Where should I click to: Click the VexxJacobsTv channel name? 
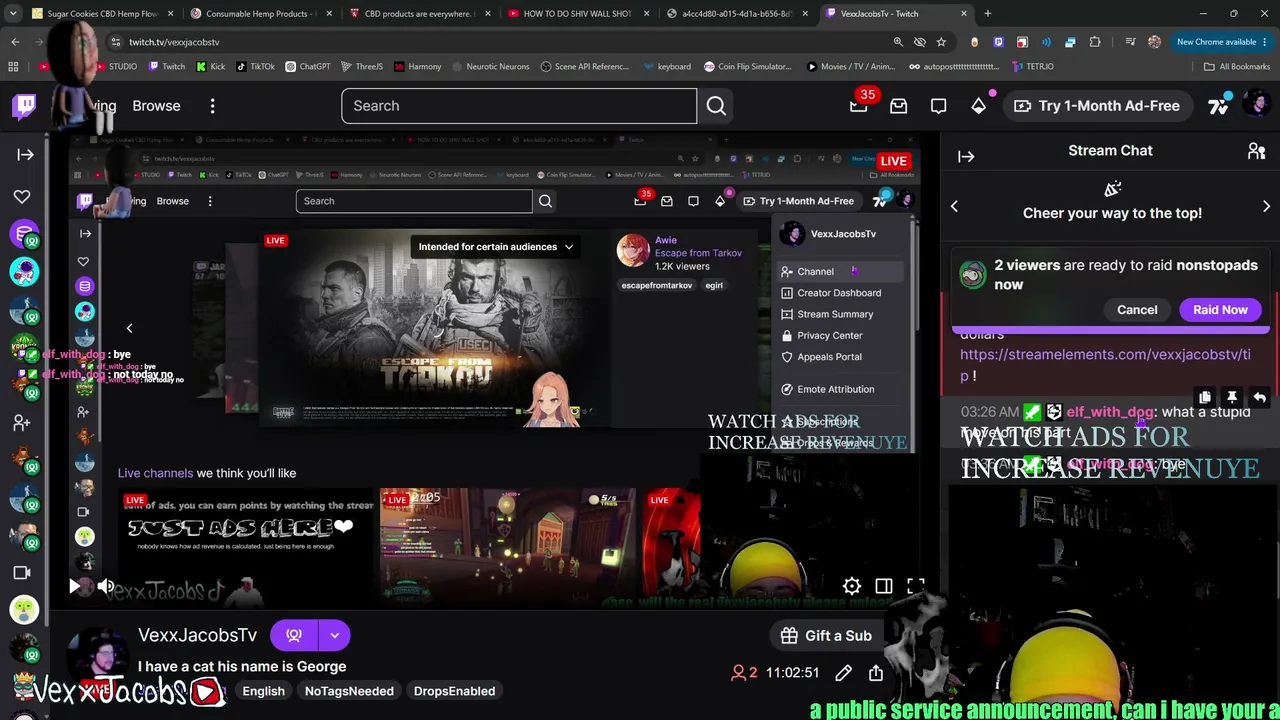pyautogui.click(x=197, y=635)
